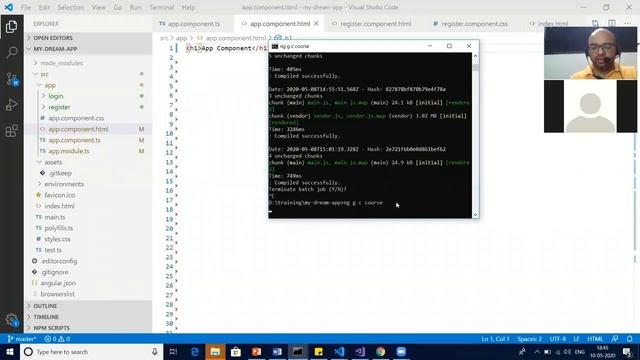
Task: Open app.module.ts in explorer
Action: [x=69, y=151]
